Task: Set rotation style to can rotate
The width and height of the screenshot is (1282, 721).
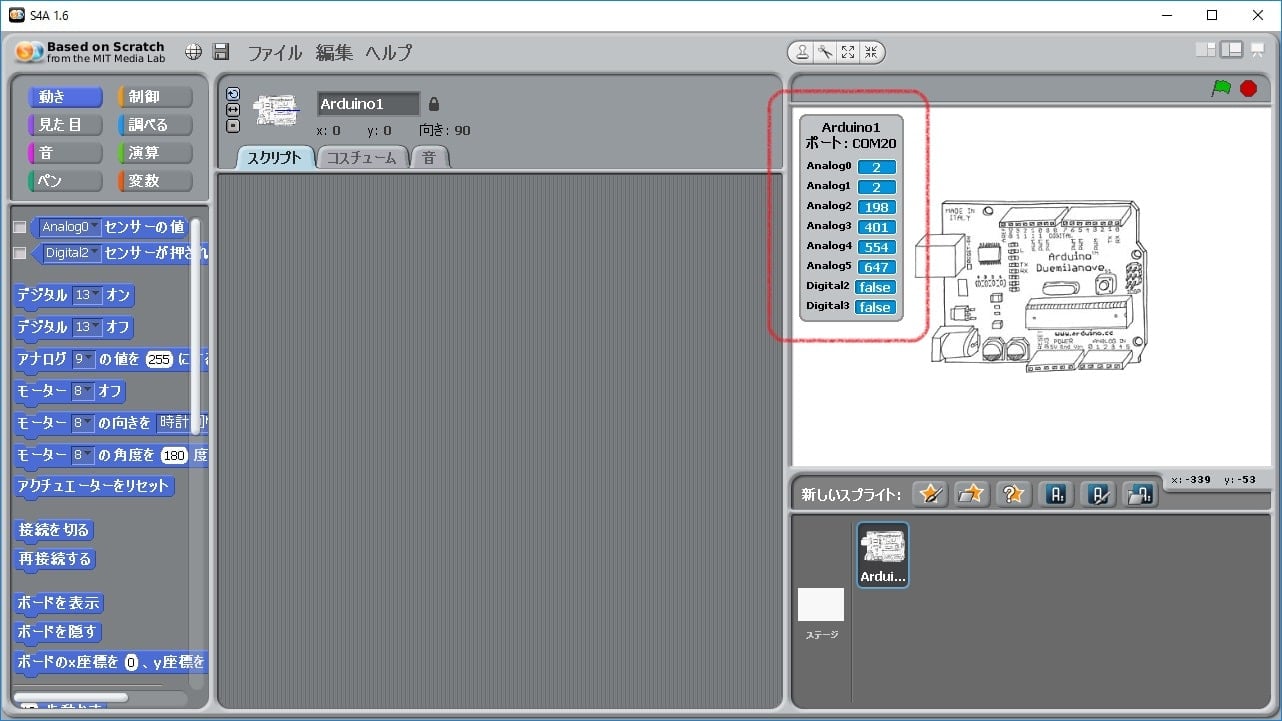Action: [233, 94]
